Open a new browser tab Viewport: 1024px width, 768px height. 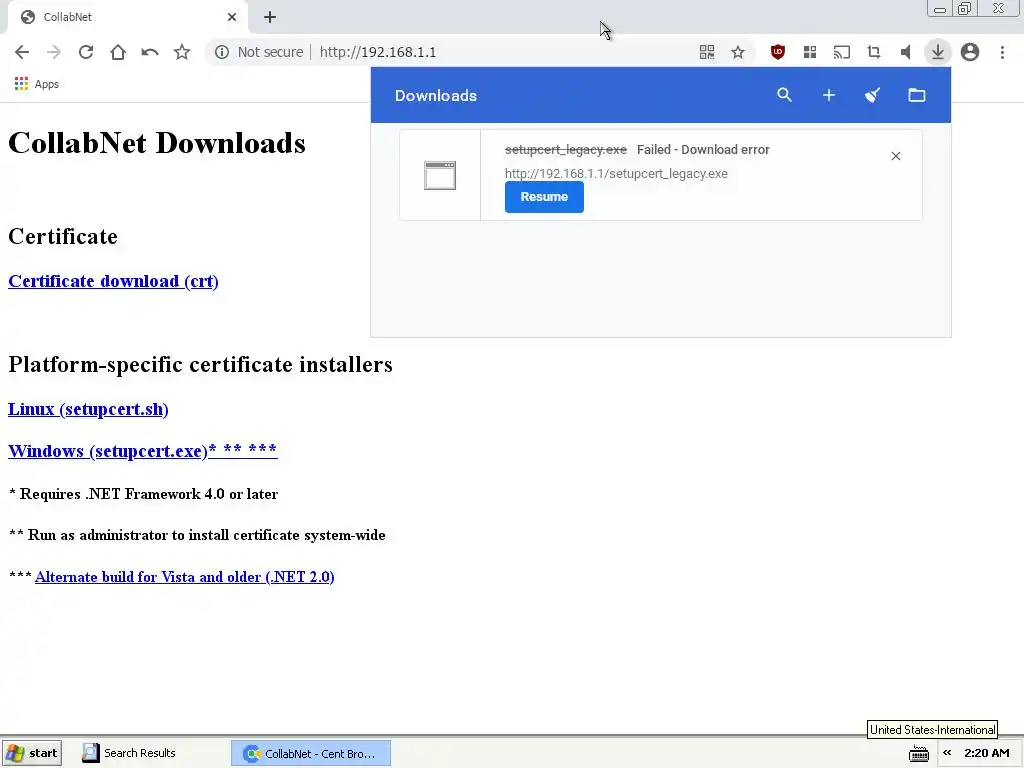[270, 17]
